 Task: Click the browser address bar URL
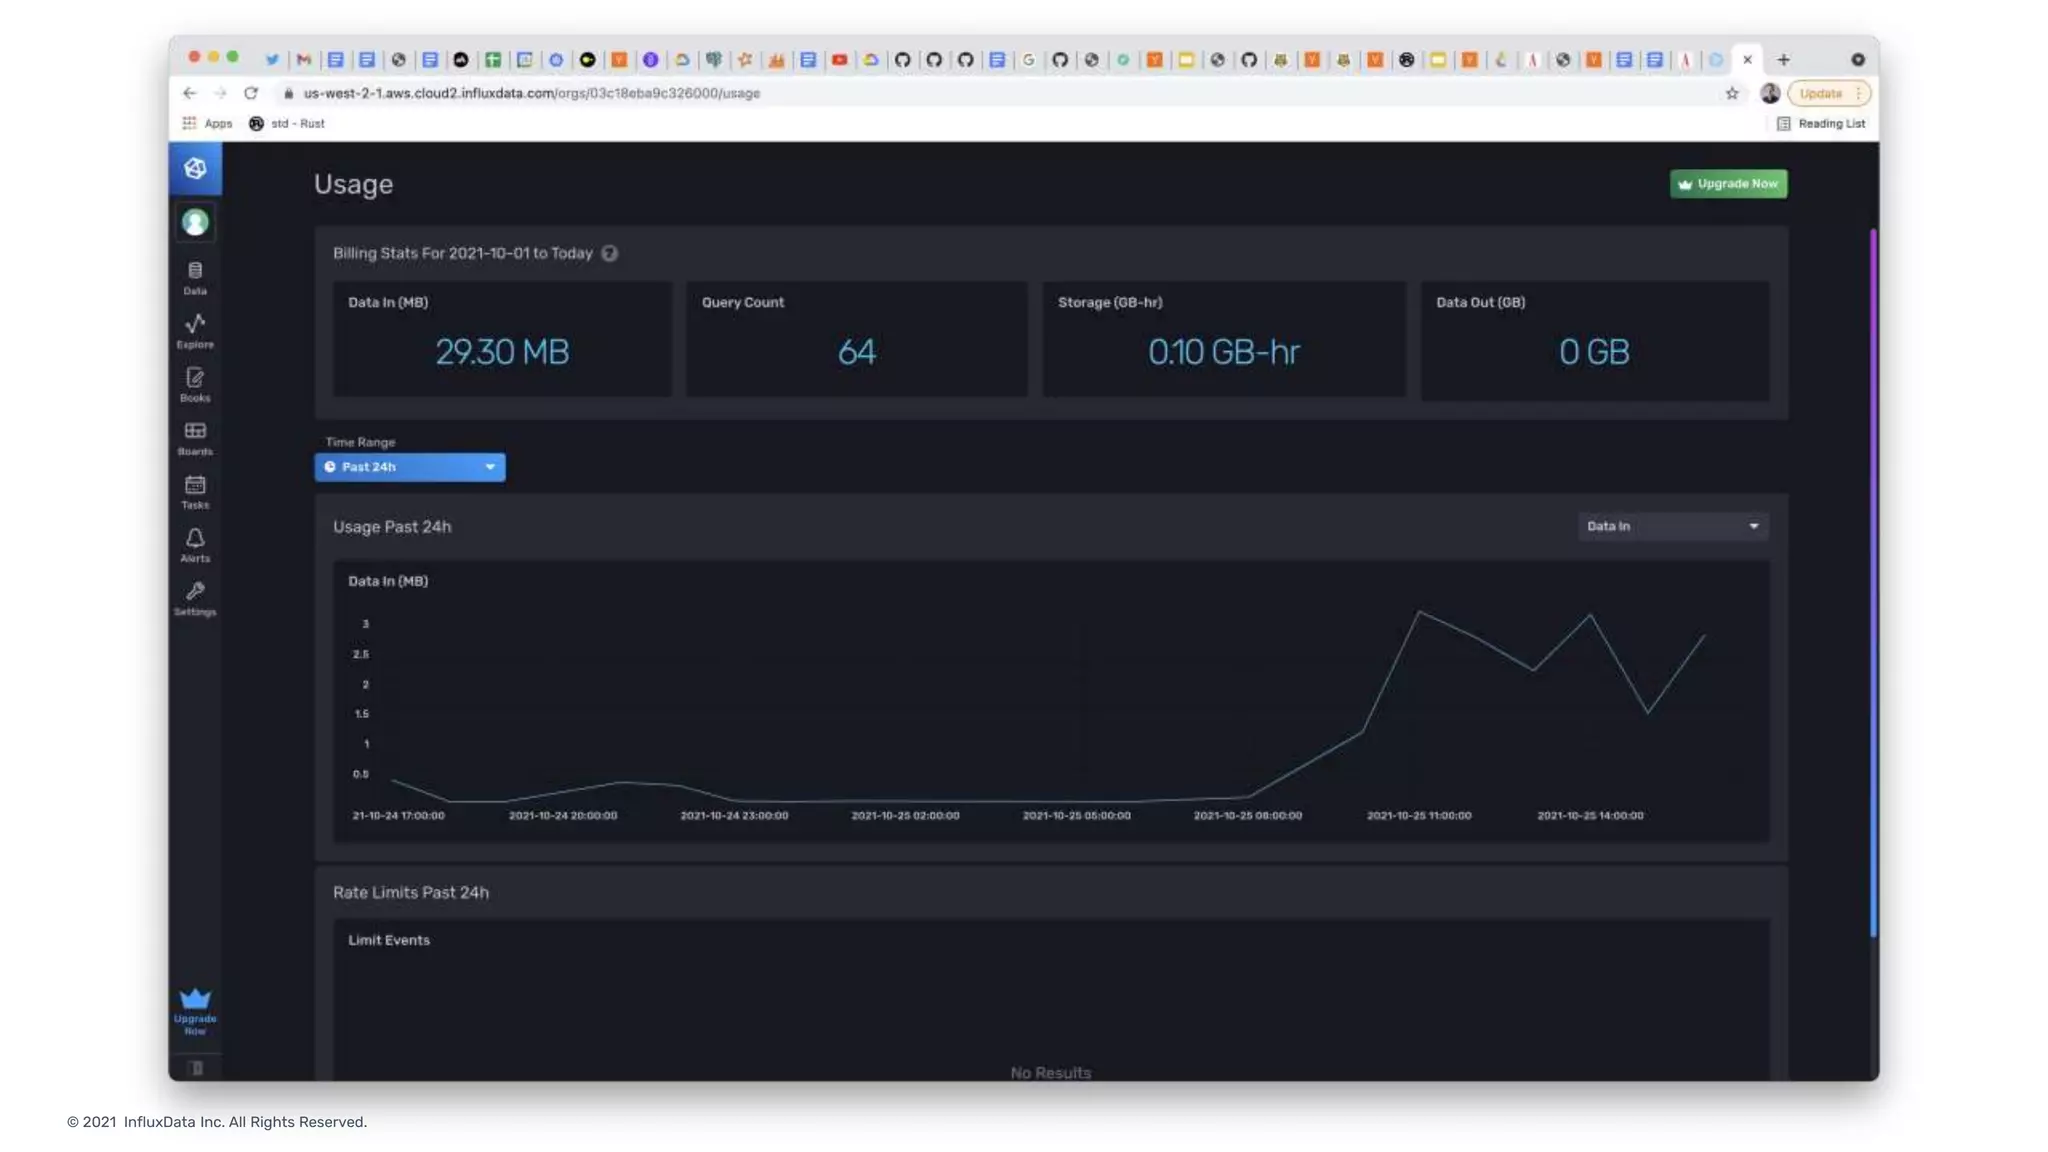point(532,93)
